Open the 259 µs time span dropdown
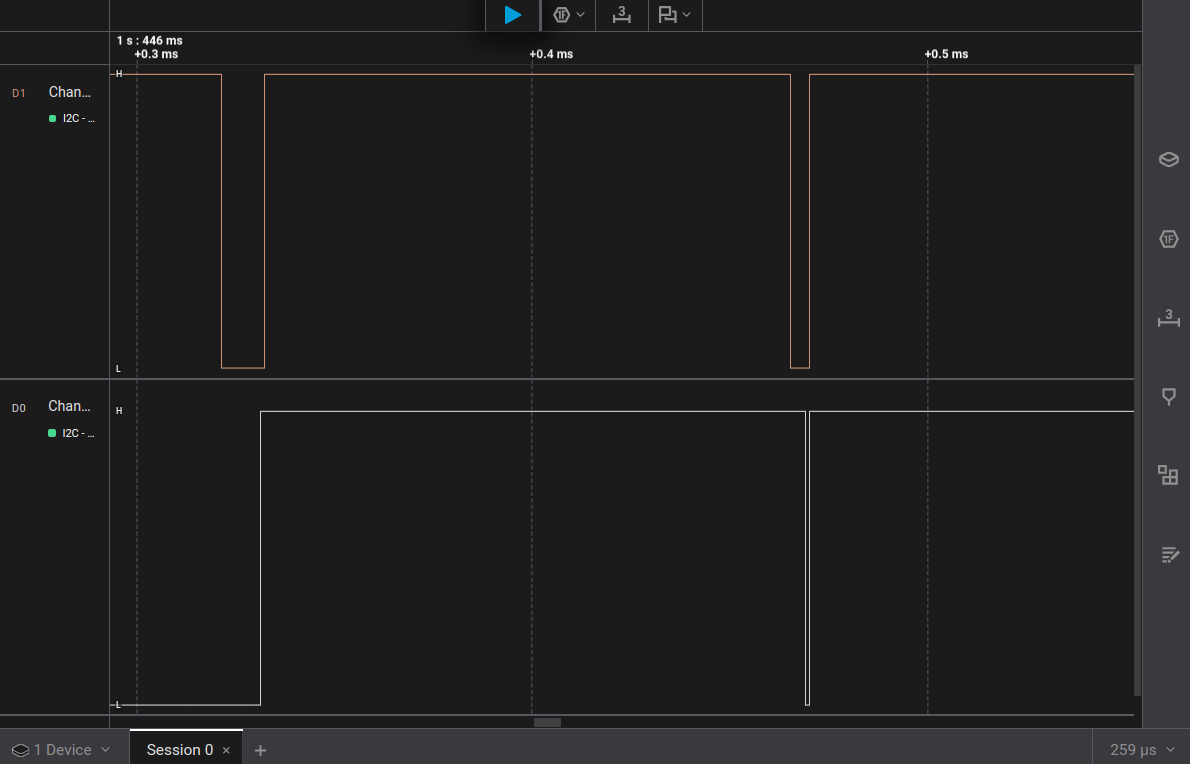 (1140, 750)
